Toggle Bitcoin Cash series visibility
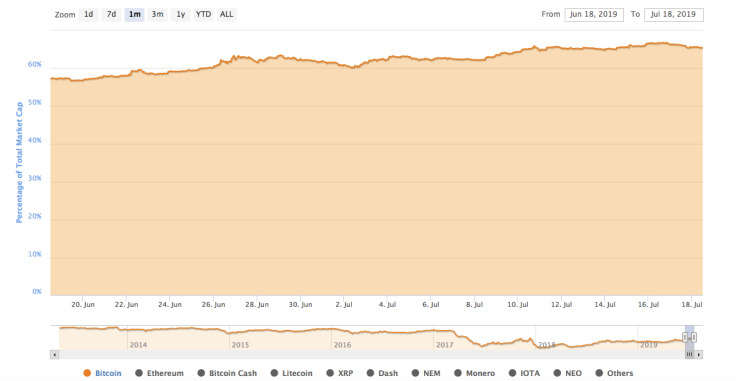736x381 pixels. point(227,373)
